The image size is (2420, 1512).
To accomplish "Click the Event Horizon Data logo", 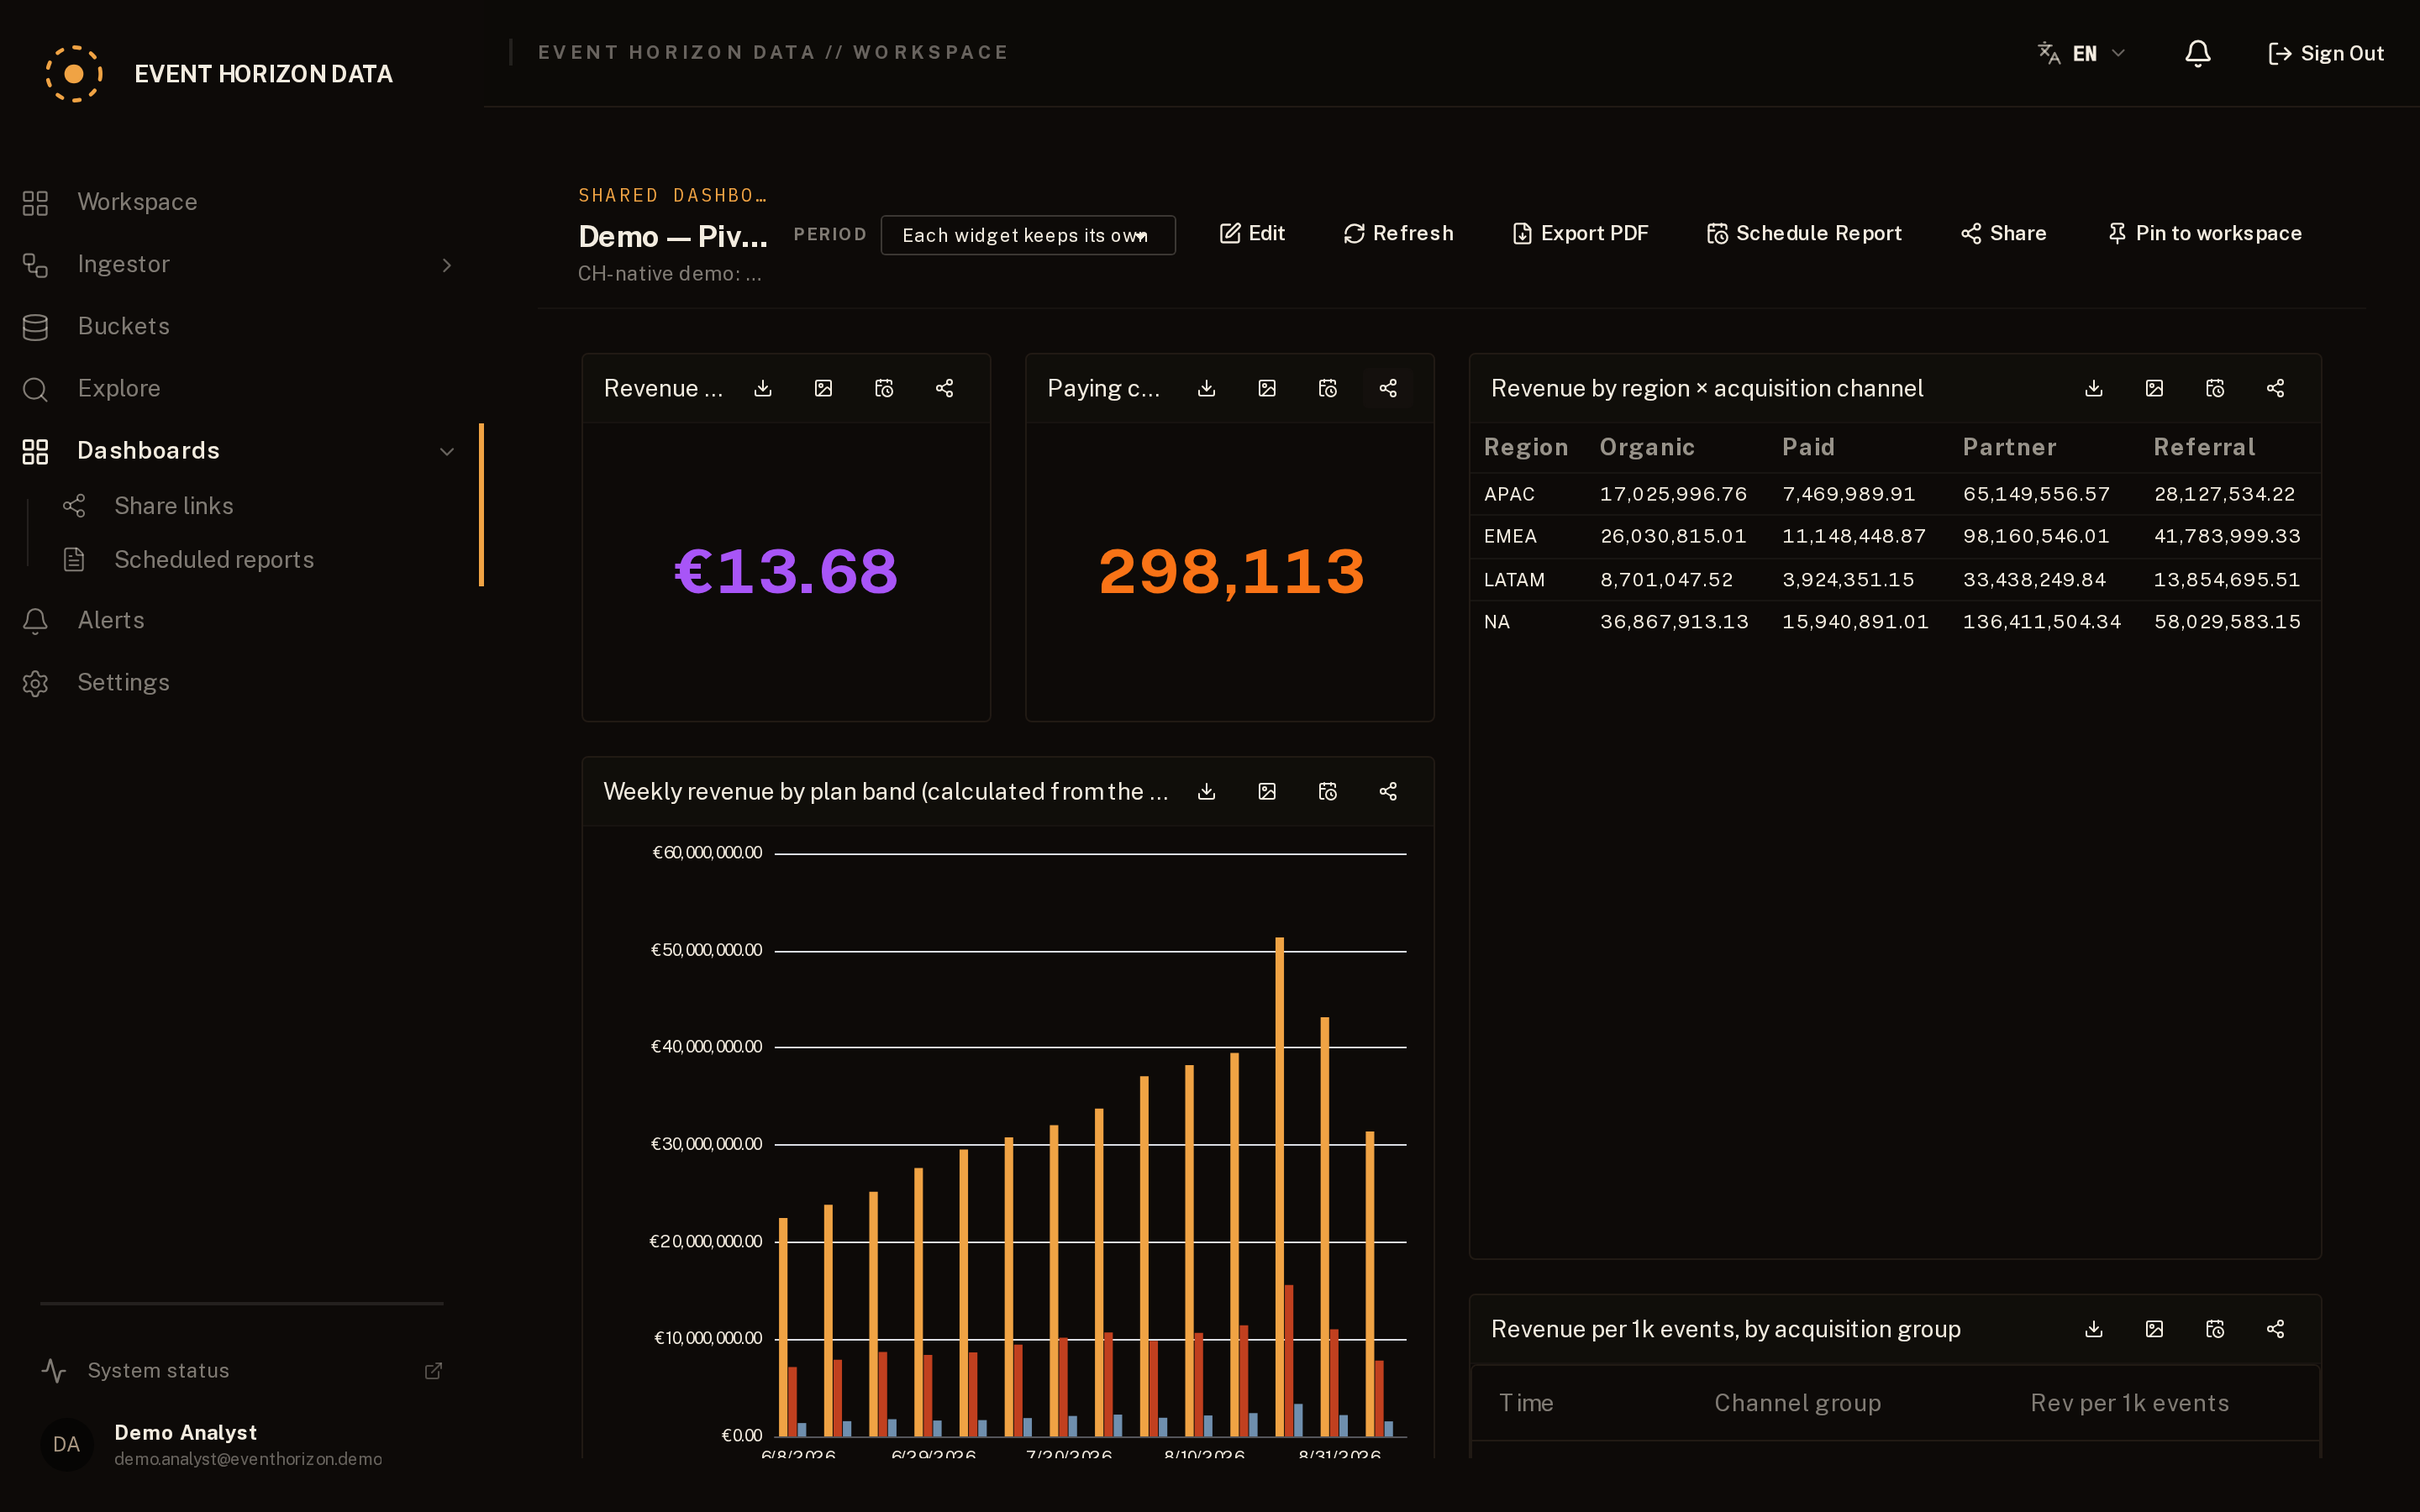I will [x=74, y=74].
